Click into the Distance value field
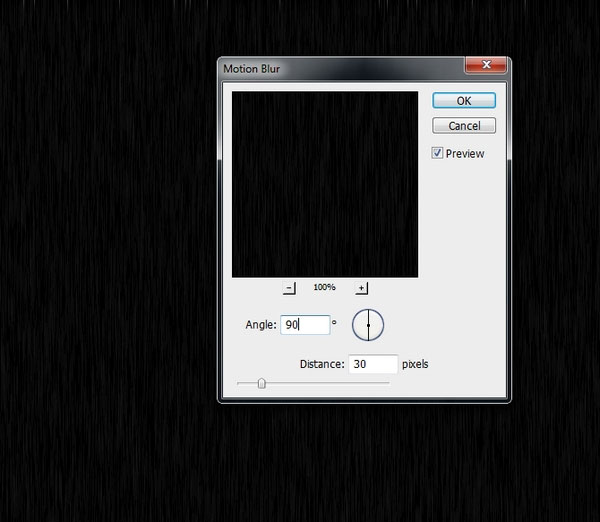 click(372, 364)
